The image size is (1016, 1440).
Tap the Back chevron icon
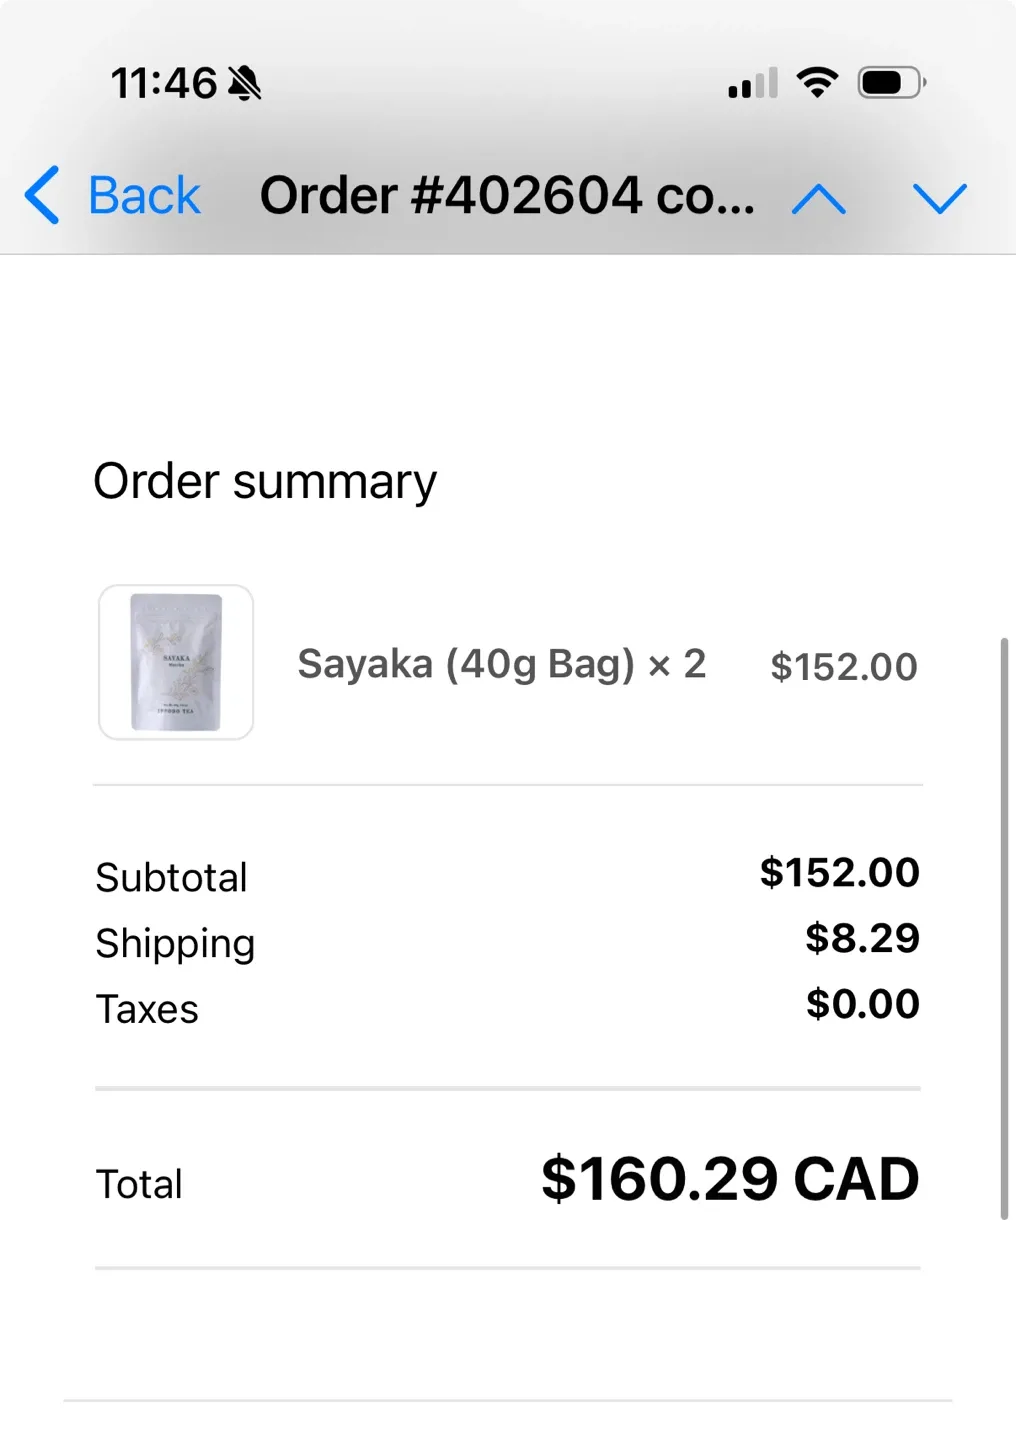click(x=42, y=196)
